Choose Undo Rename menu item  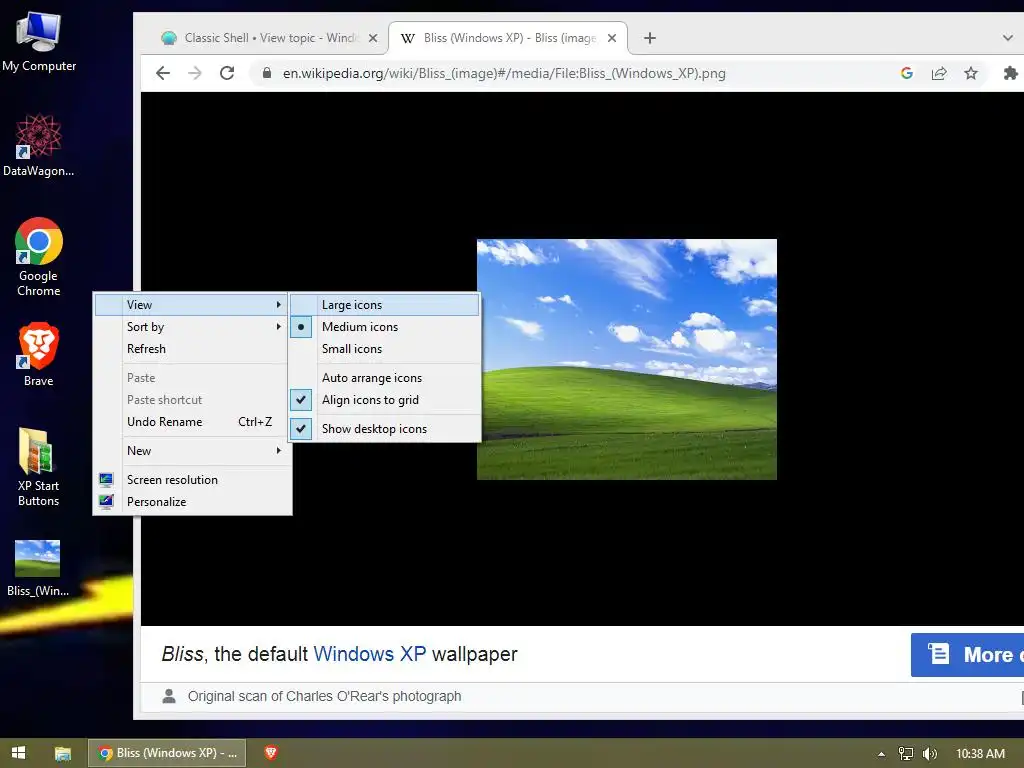[193, 422]
